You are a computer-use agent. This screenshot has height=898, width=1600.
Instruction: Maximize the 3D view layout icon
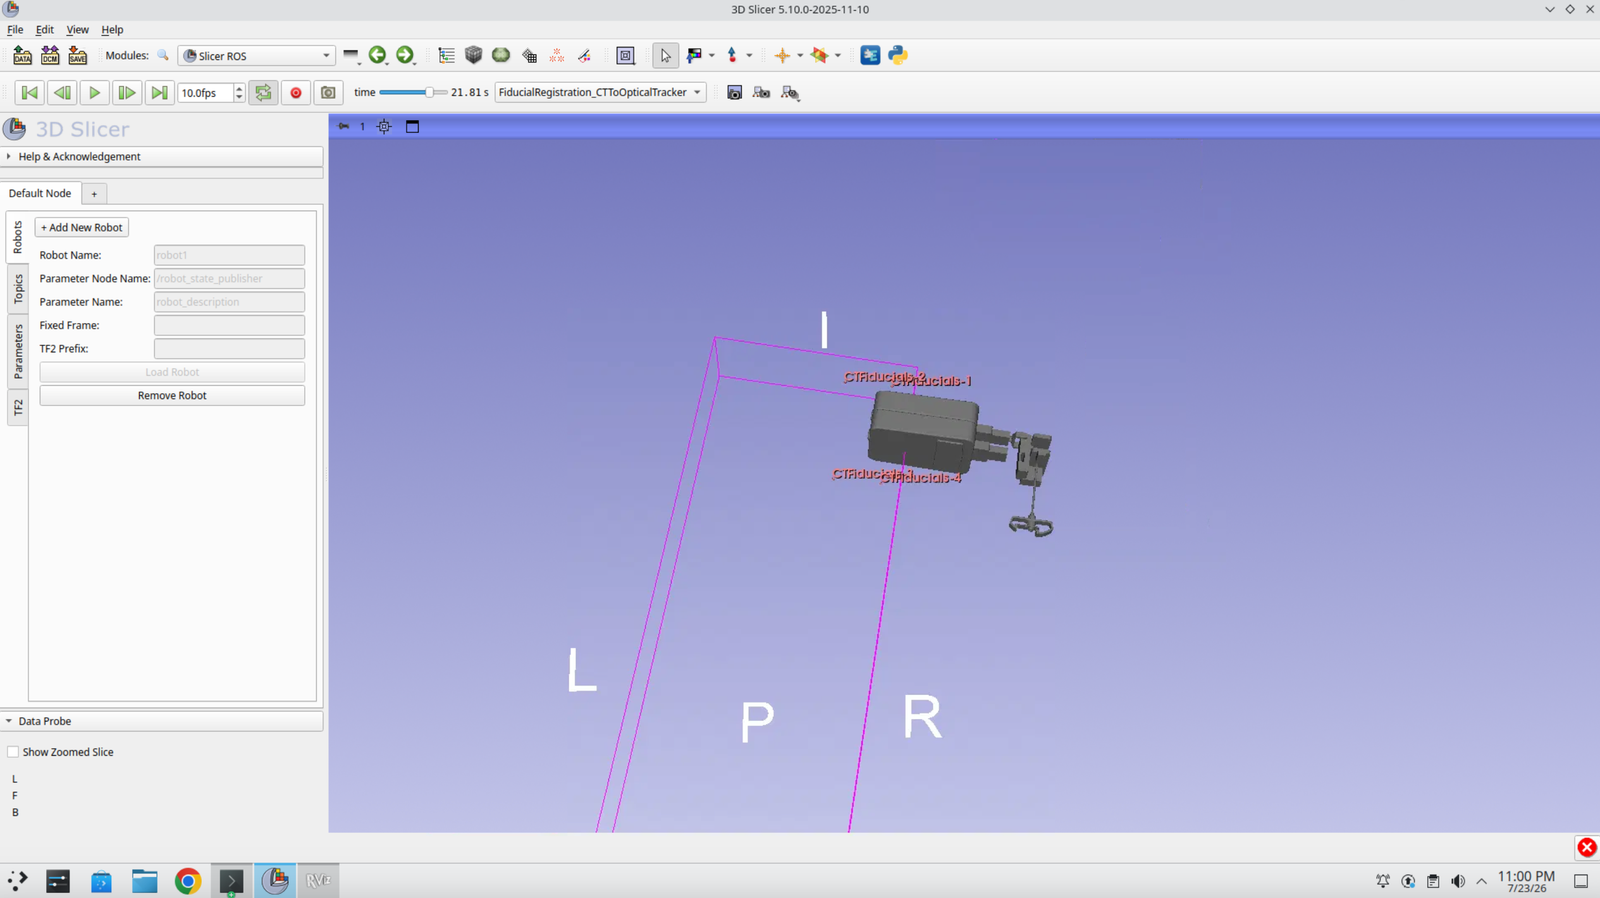click(412, 126)
